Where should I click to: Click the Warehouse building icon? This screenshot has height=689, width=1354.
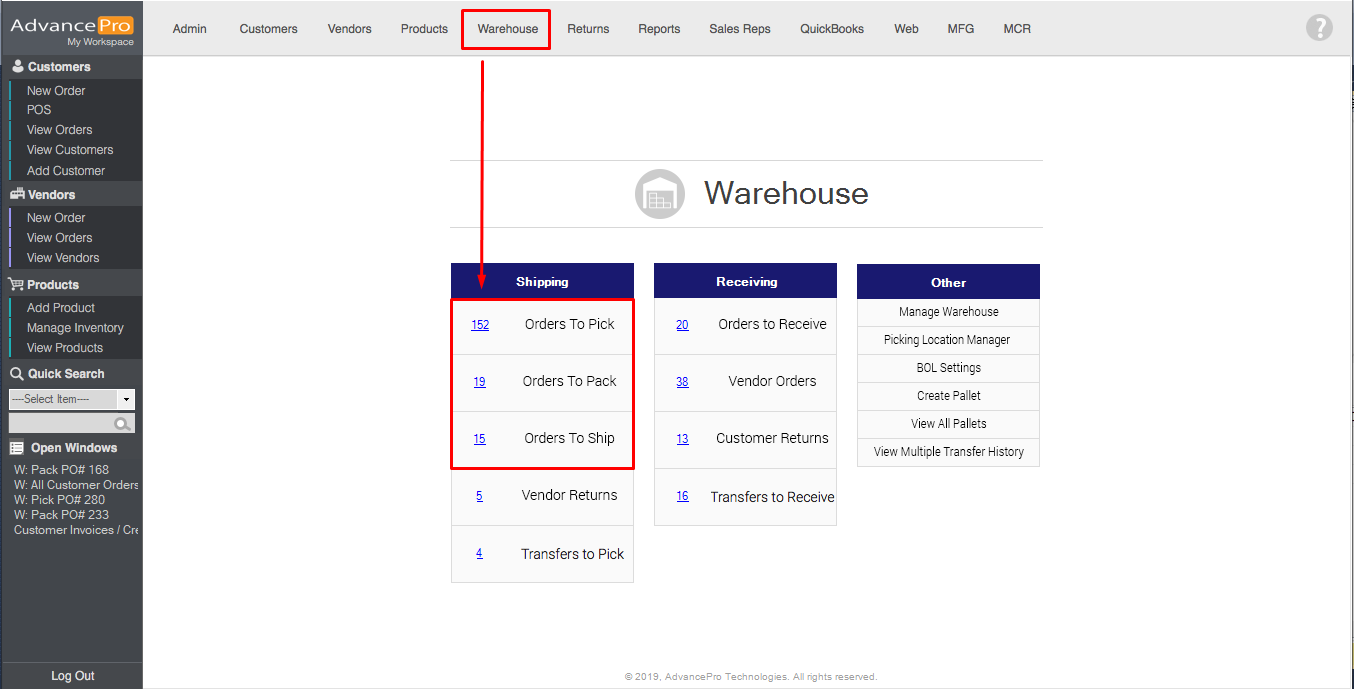(x=659, y=194)
